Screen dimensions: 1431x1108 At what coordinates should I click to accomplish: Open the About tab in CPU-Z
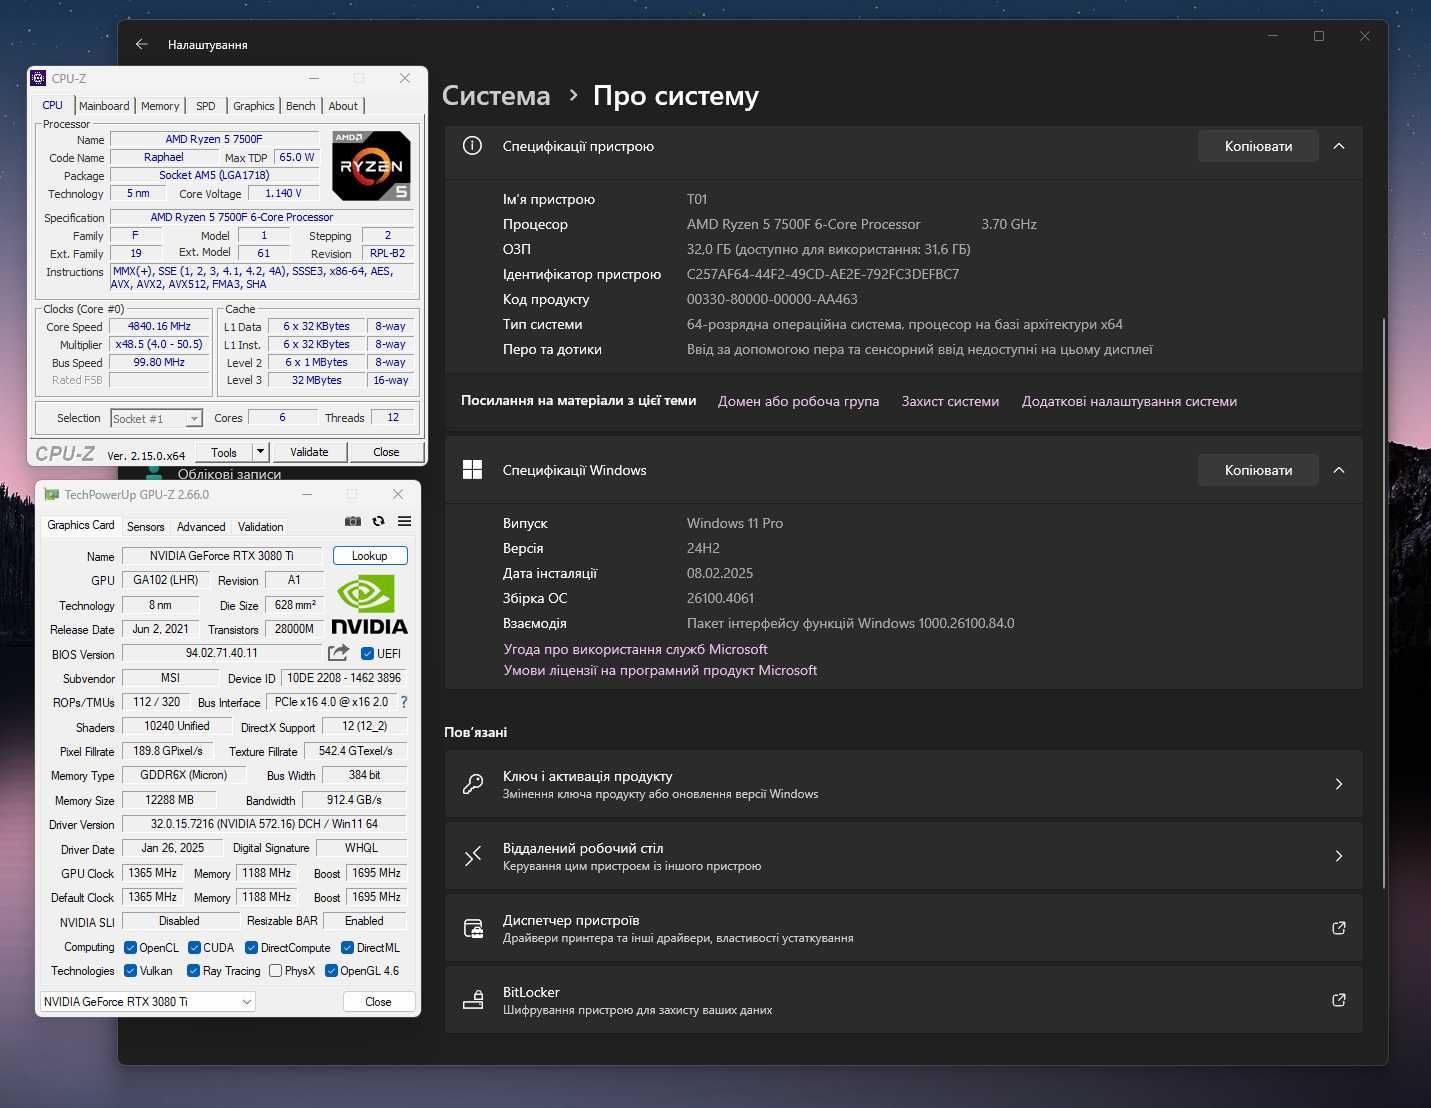pos(343,106)
